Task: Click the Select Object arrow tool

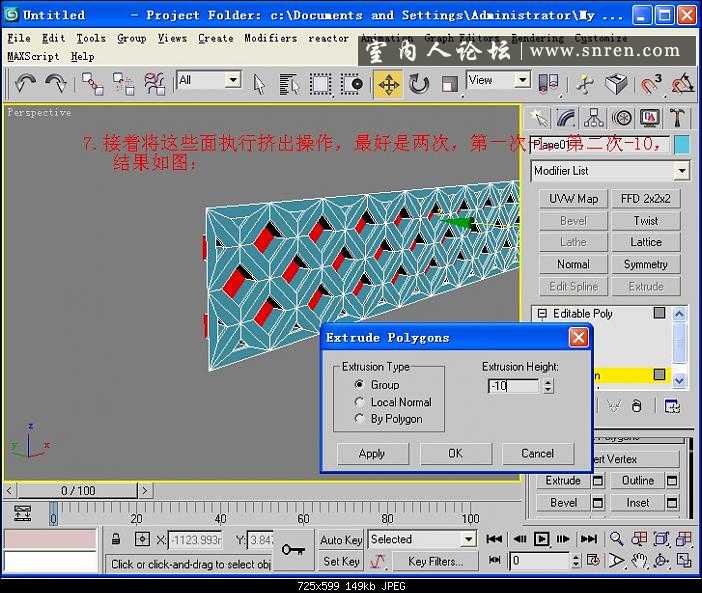Action: (x=260, y=83)
